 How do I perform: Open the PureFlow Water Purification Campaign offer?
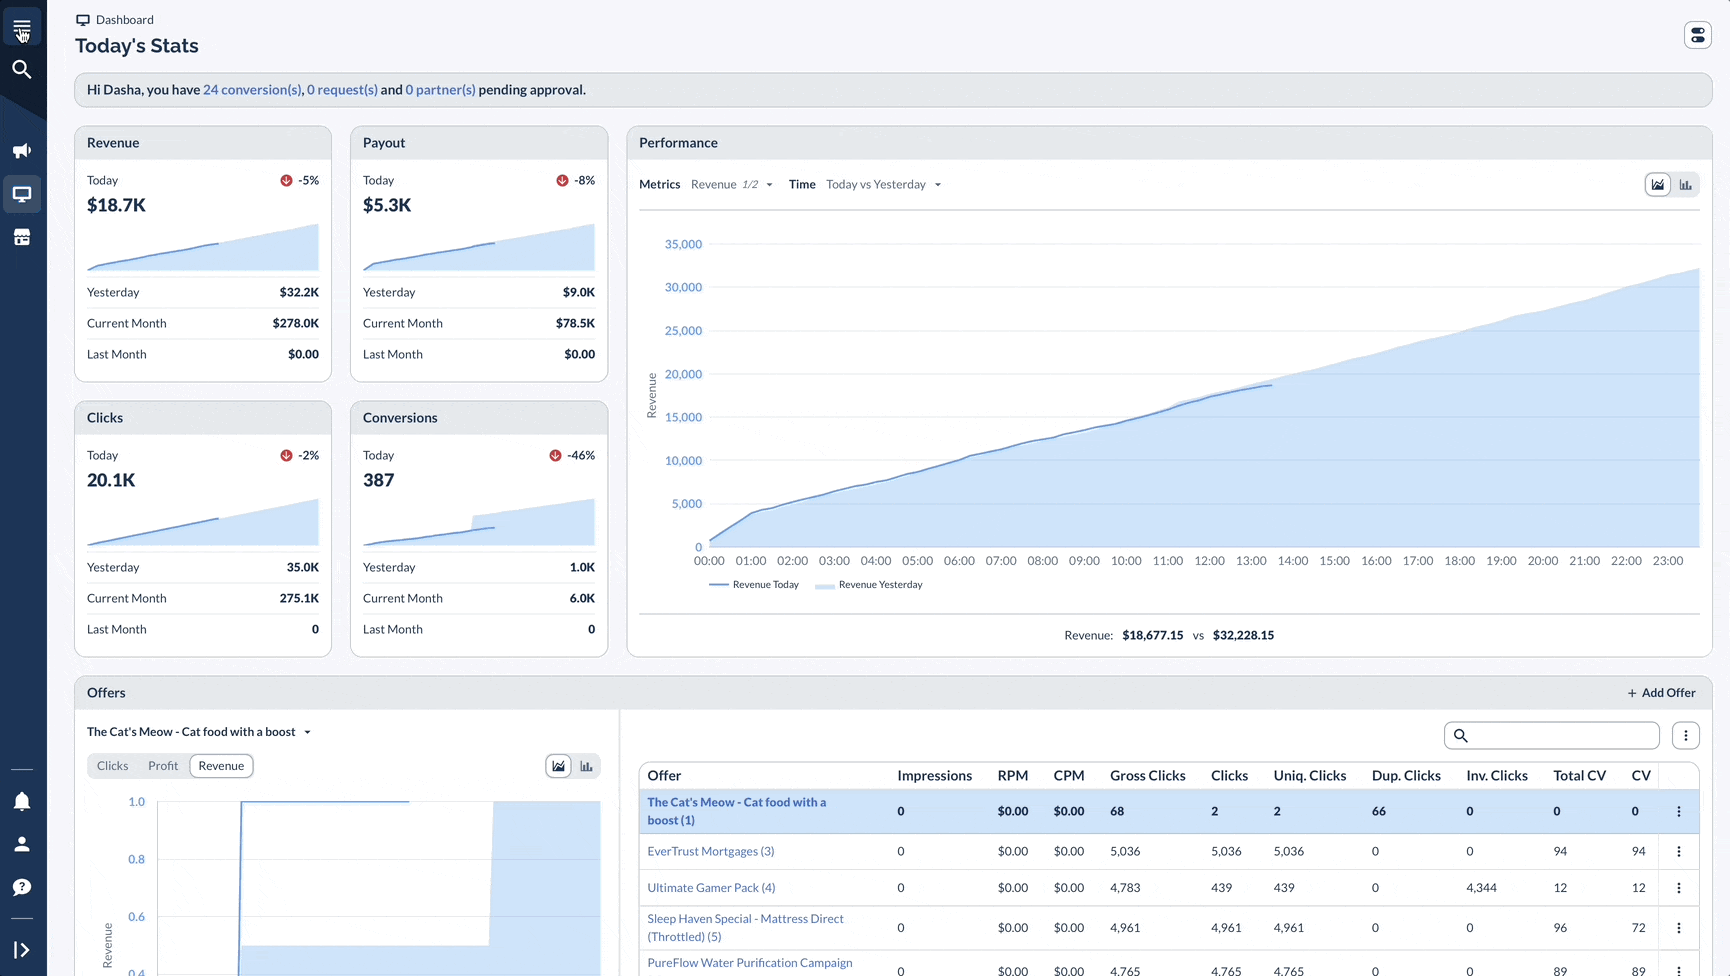(x=750, y=963)
